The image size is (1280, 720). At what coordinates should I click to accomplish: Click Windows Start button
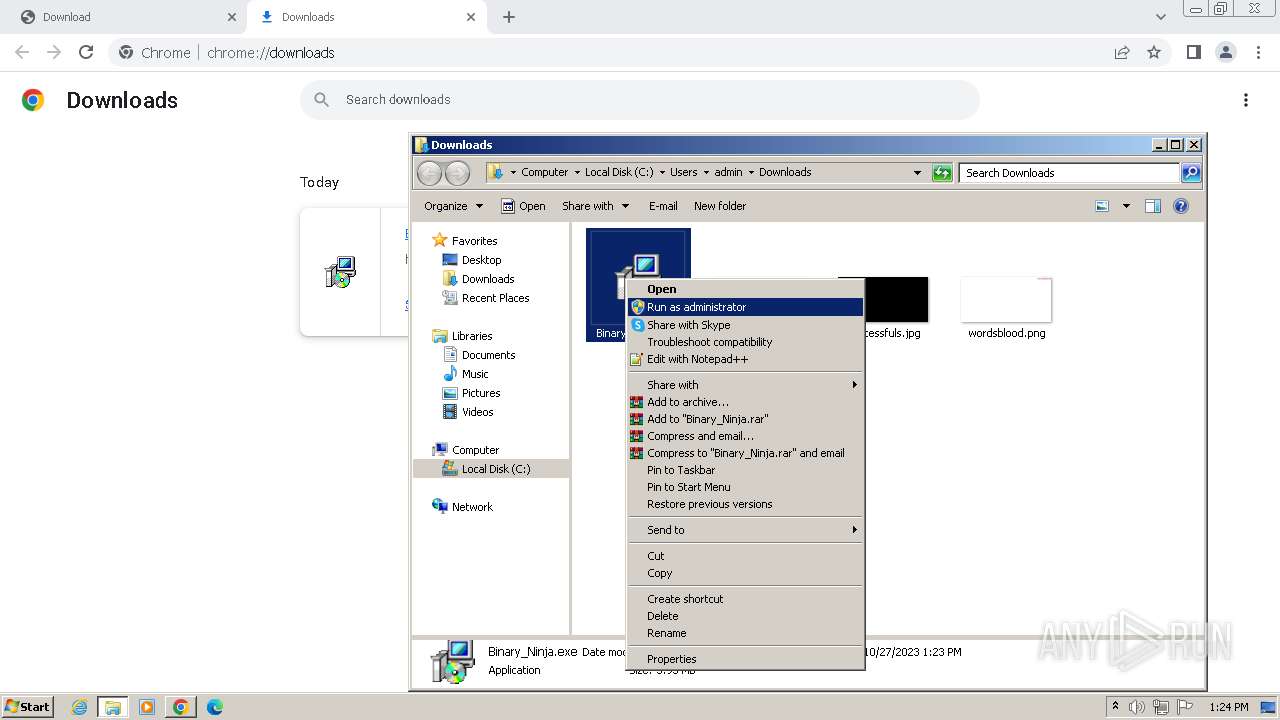coord(27,706)
